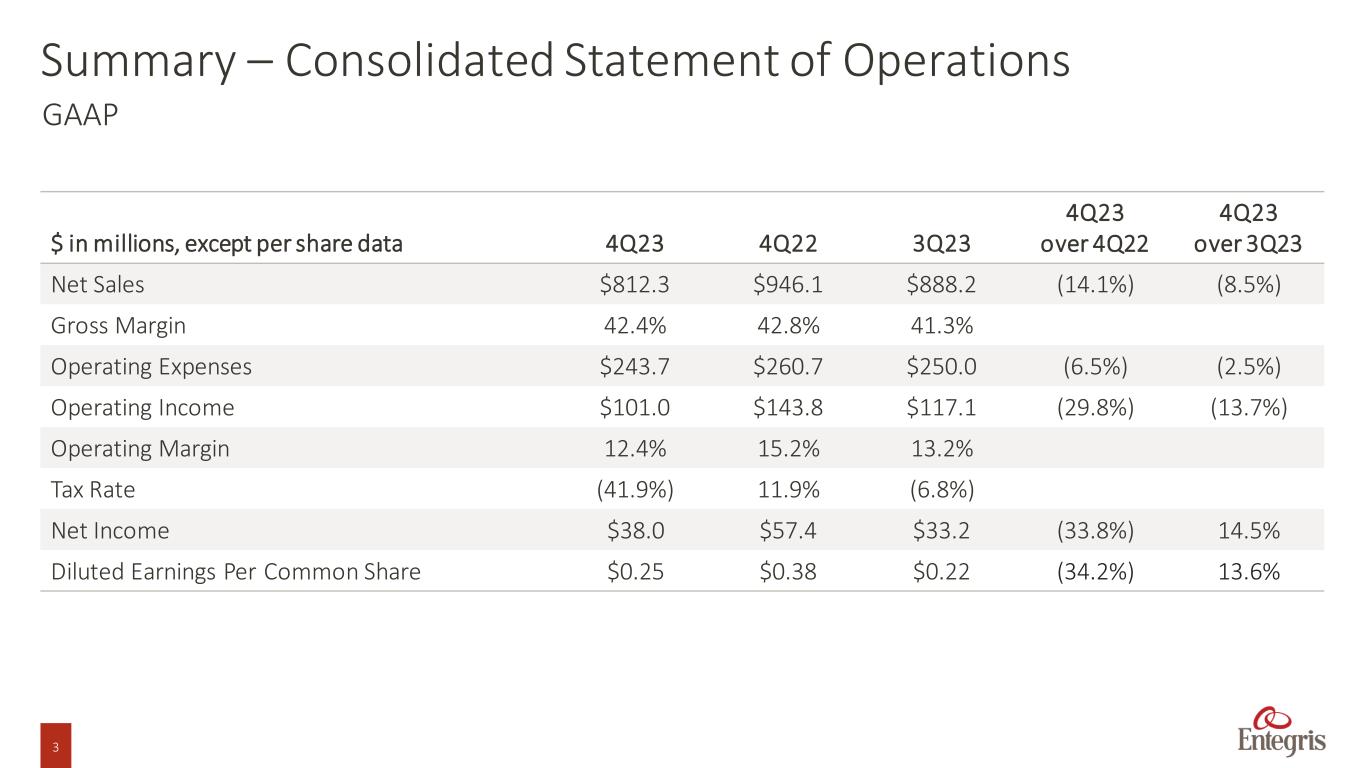Select the Net Income row label
Screen dimensions: 1365x768
tap(110, 530)
